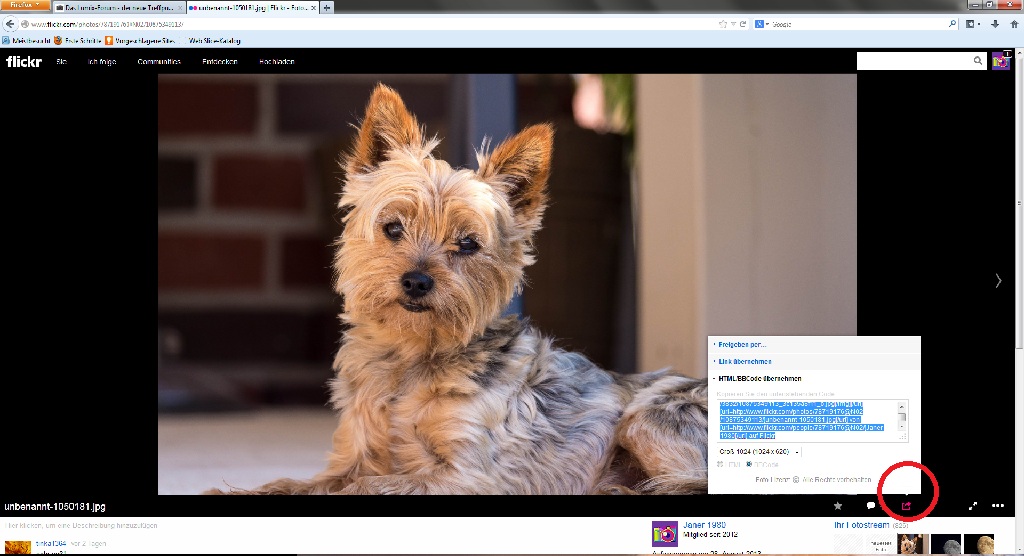Open the three-dots more options menu
This screenshot has height=556, width=1024.
click(x=998, y=506)
